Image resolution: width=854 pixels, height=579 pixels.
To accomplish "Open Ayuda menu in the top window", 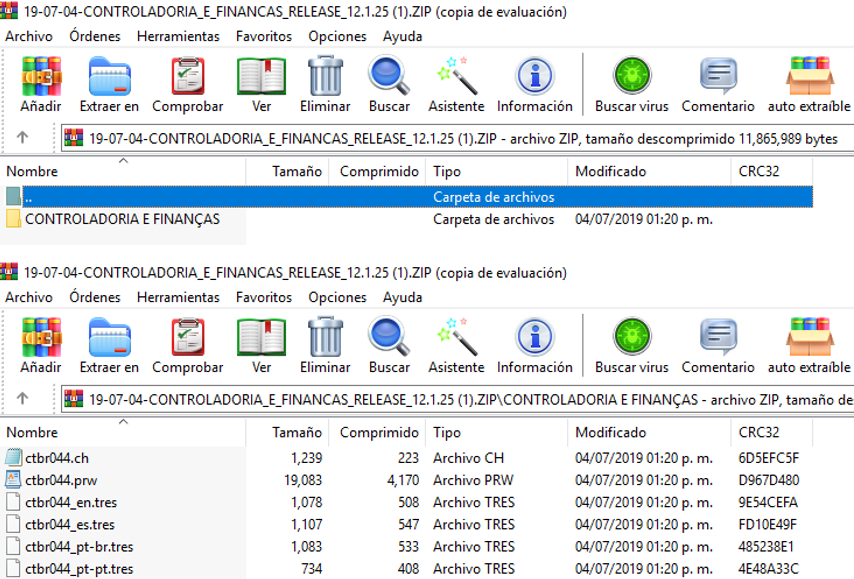I will 402,36.
